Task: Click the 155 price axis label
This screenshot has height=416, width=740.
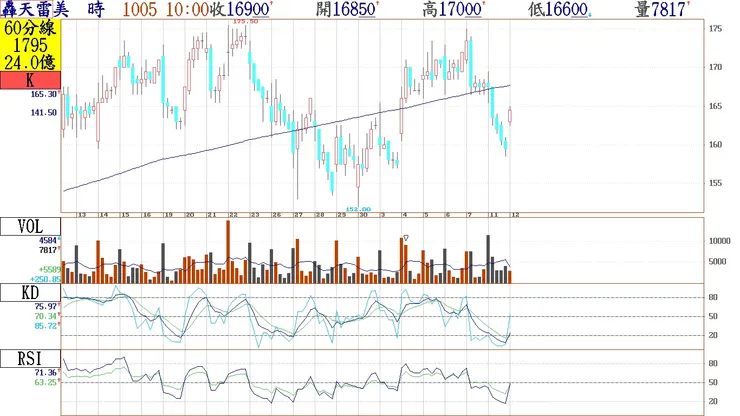Action: point(715,183)
